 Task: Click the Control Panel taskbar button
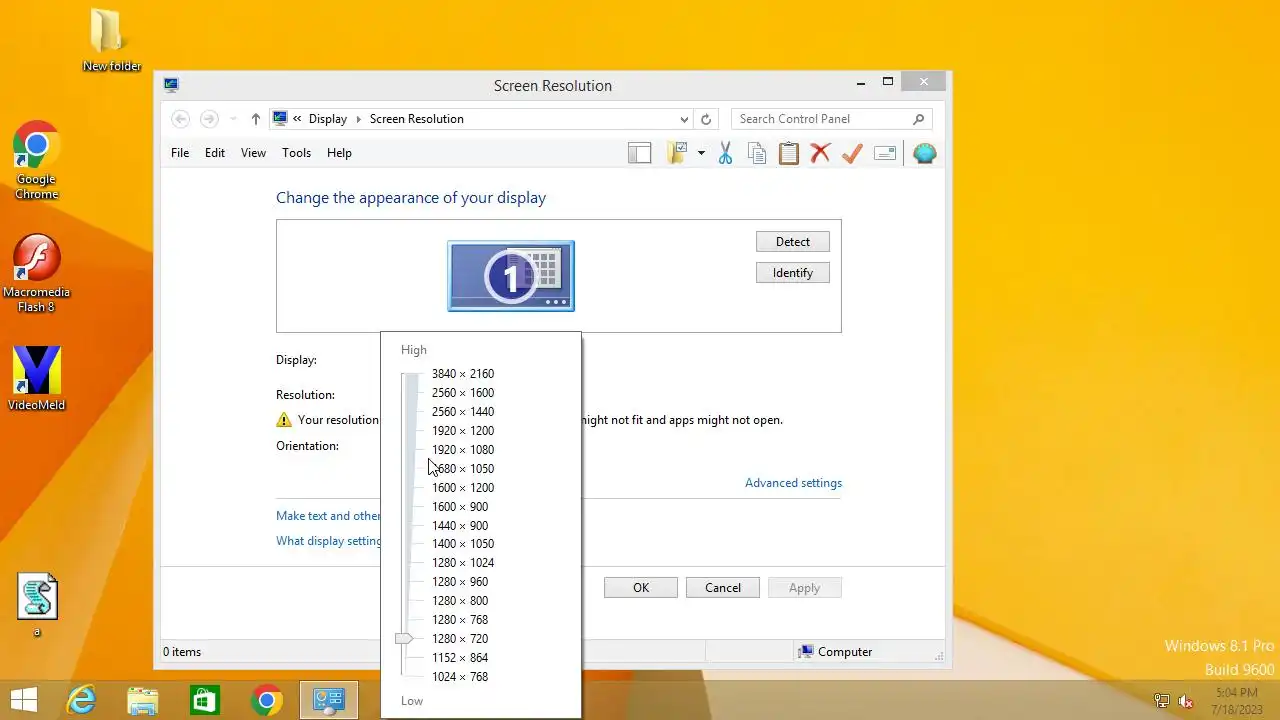coord(329,700)
